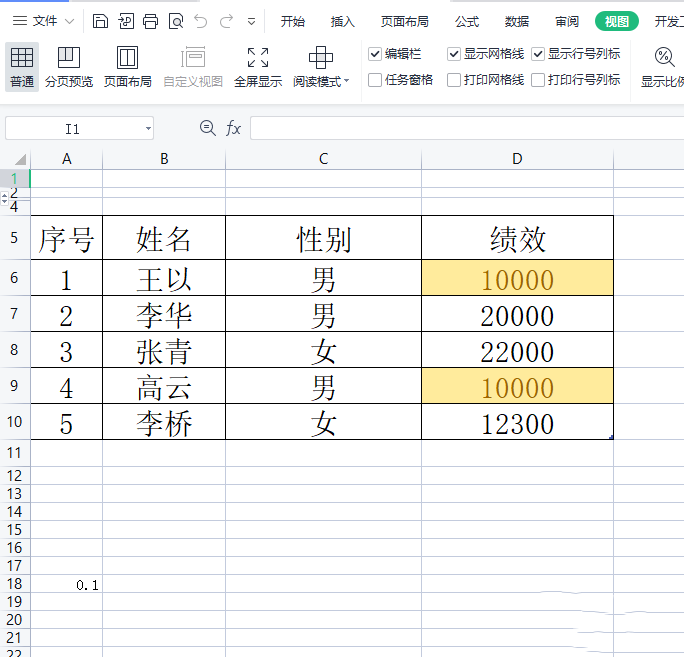The height and width of the screenshot is (657, 684).
Task: Select row 5 header
Action: [x=14, y=238]
